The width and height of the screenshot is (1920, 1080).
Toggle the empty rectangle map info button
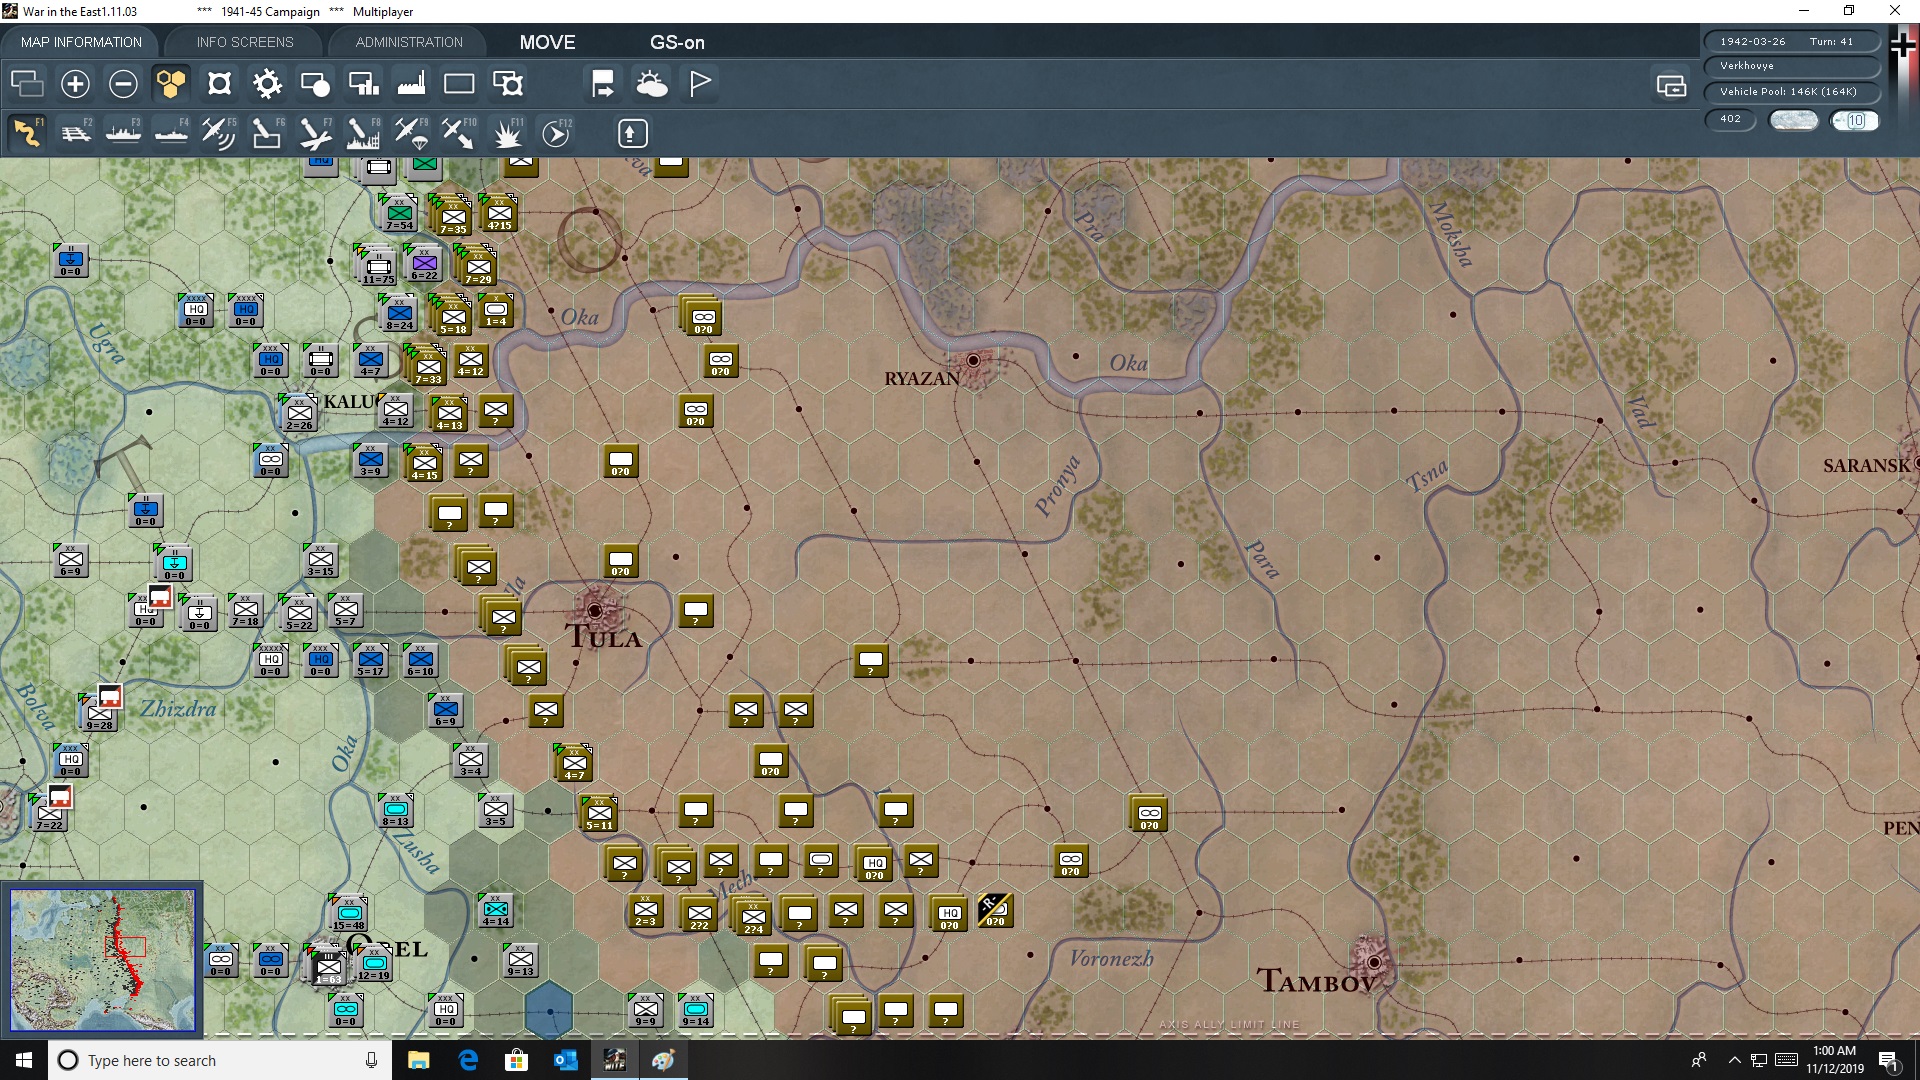(x=459, y=84)
